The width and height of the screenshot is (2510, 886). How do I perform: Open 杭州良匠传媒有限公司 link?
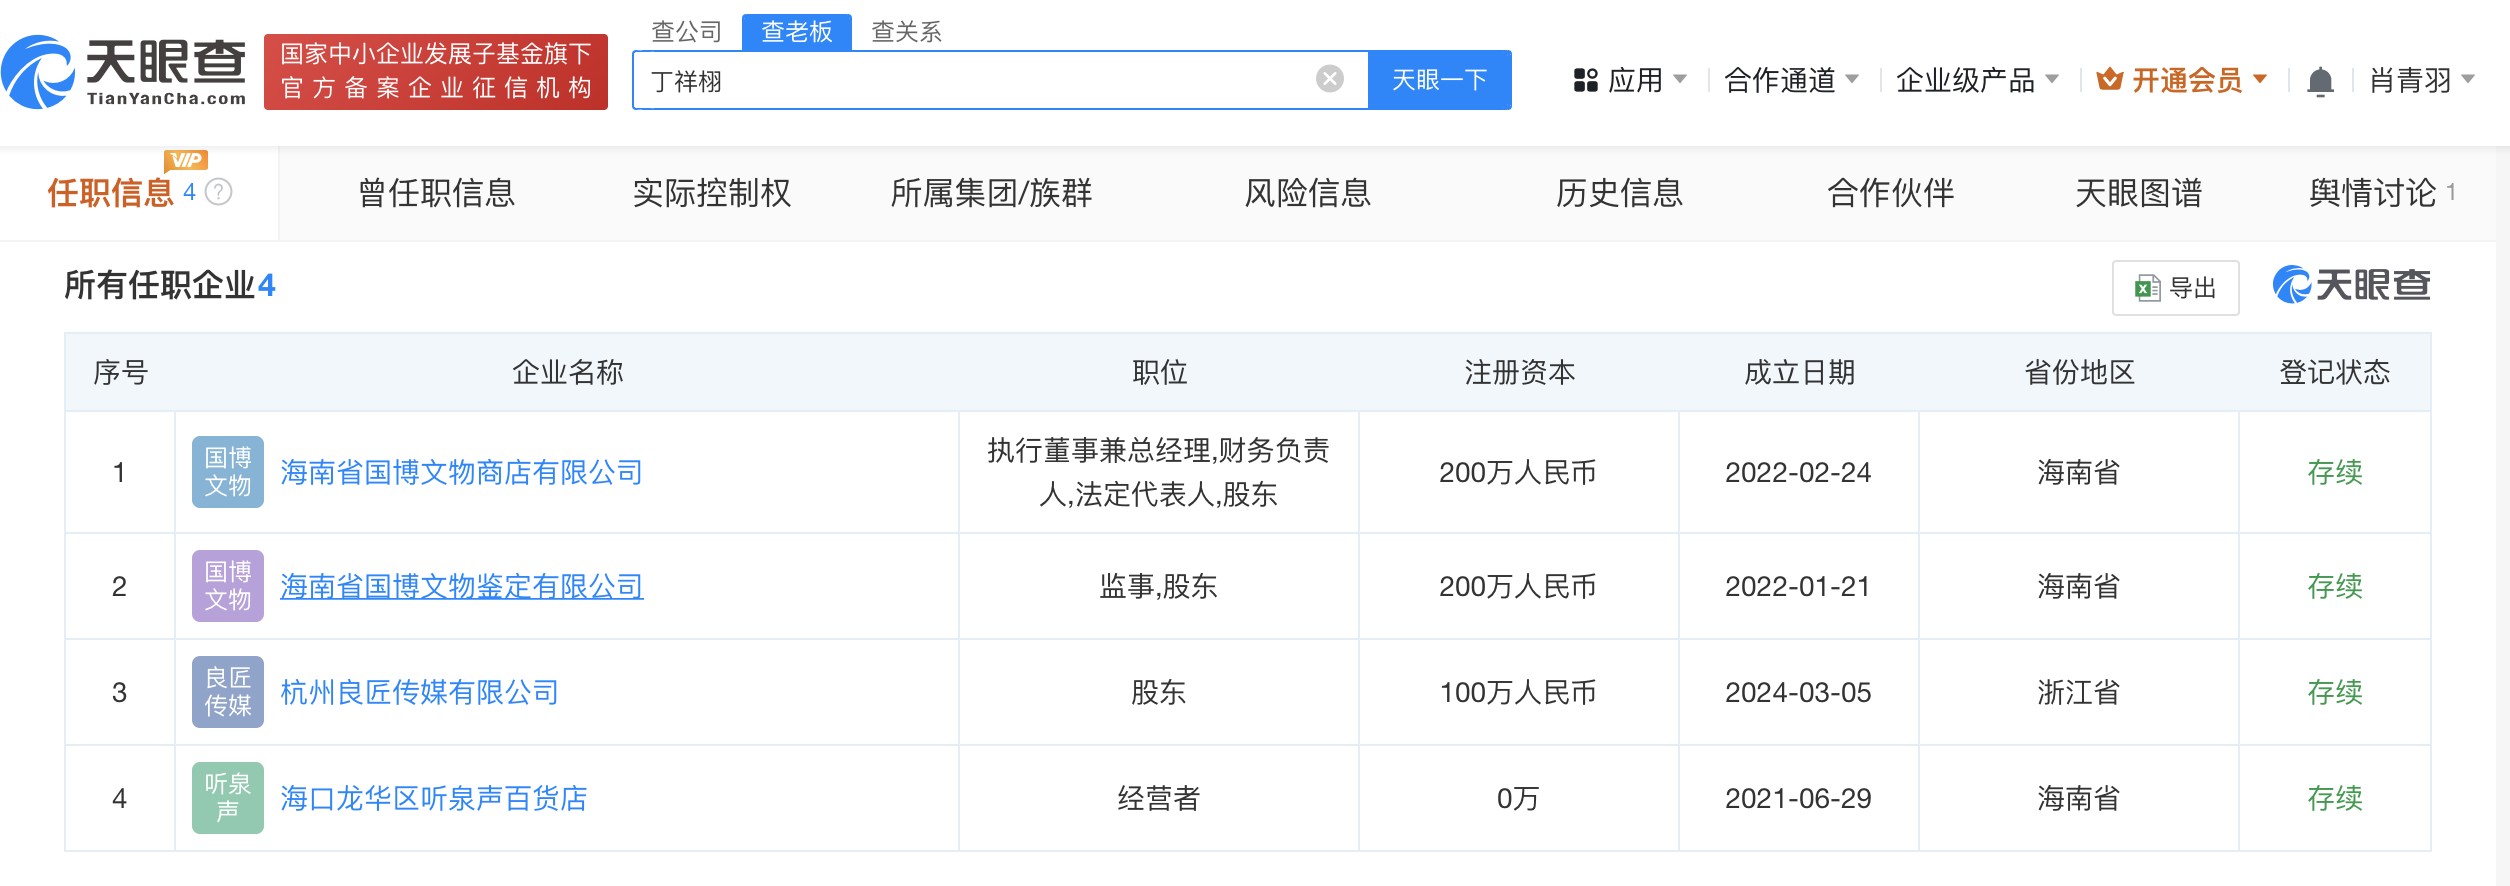(419, 692)
